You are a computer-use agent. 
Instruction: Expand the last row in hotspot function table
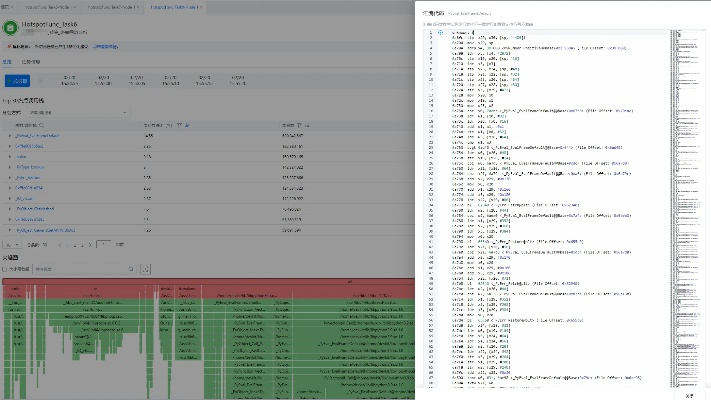point(7,229)
